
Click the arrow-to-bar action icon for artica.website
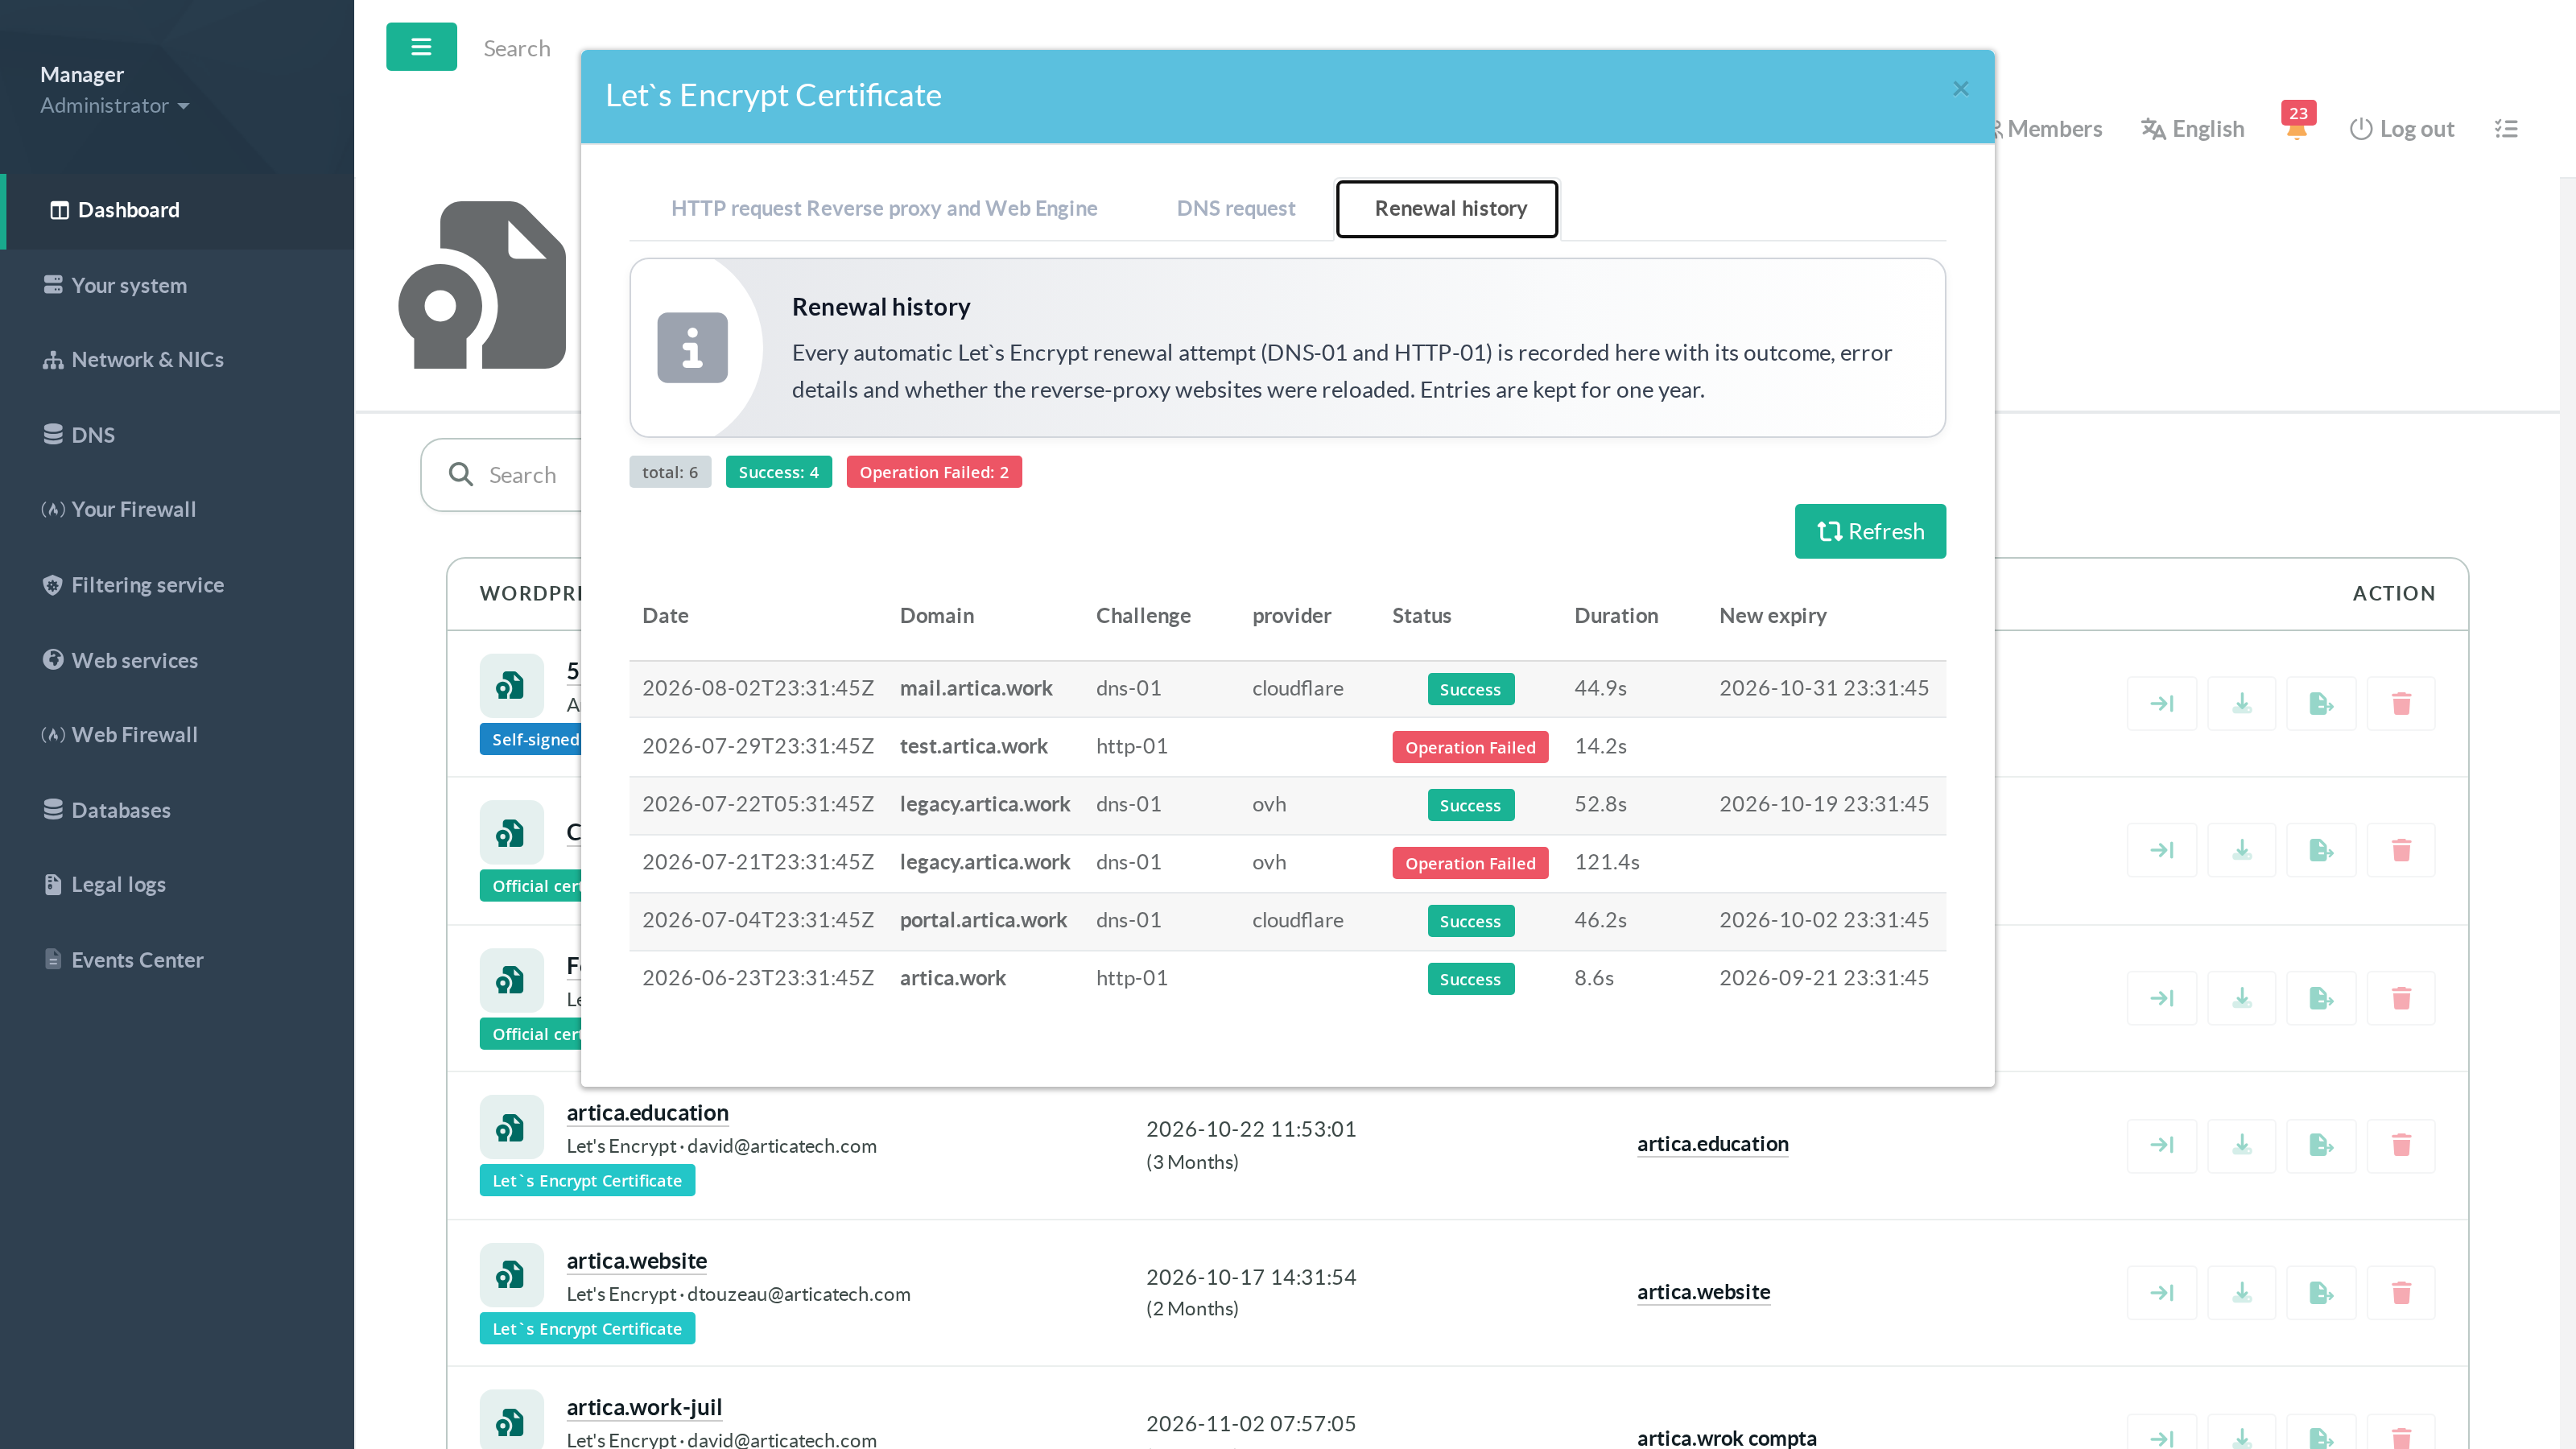2162,1293
